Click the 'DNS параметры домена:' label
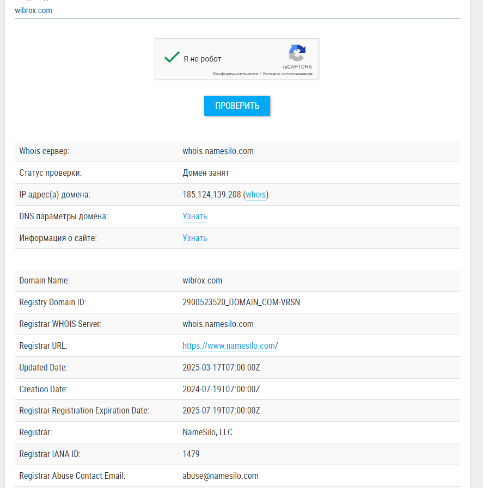Image resolution: width=483 pixels, height=488 pixels. [63, 216]
